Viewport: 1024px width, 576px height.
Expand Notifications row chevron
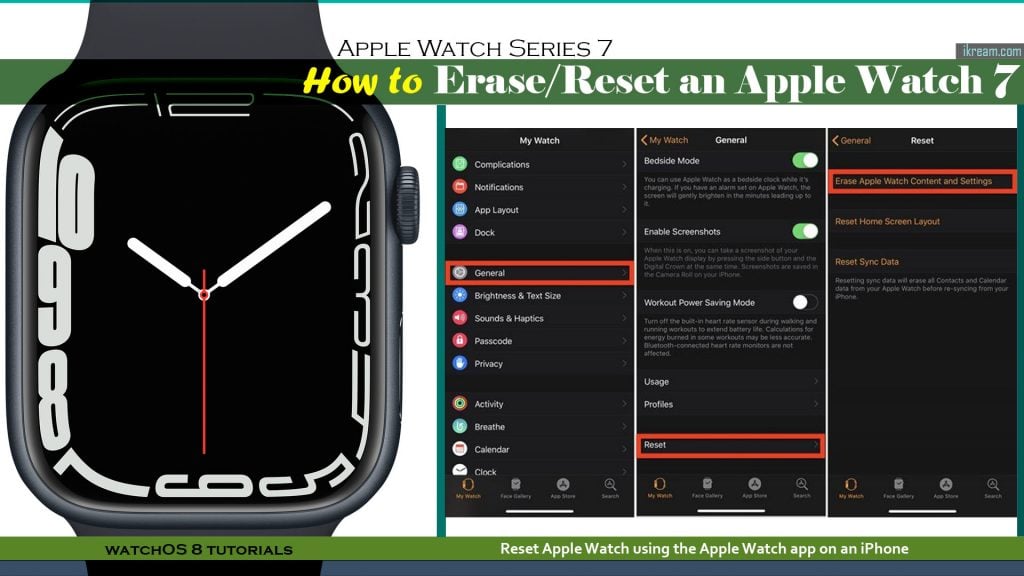(x=624, y=187)
